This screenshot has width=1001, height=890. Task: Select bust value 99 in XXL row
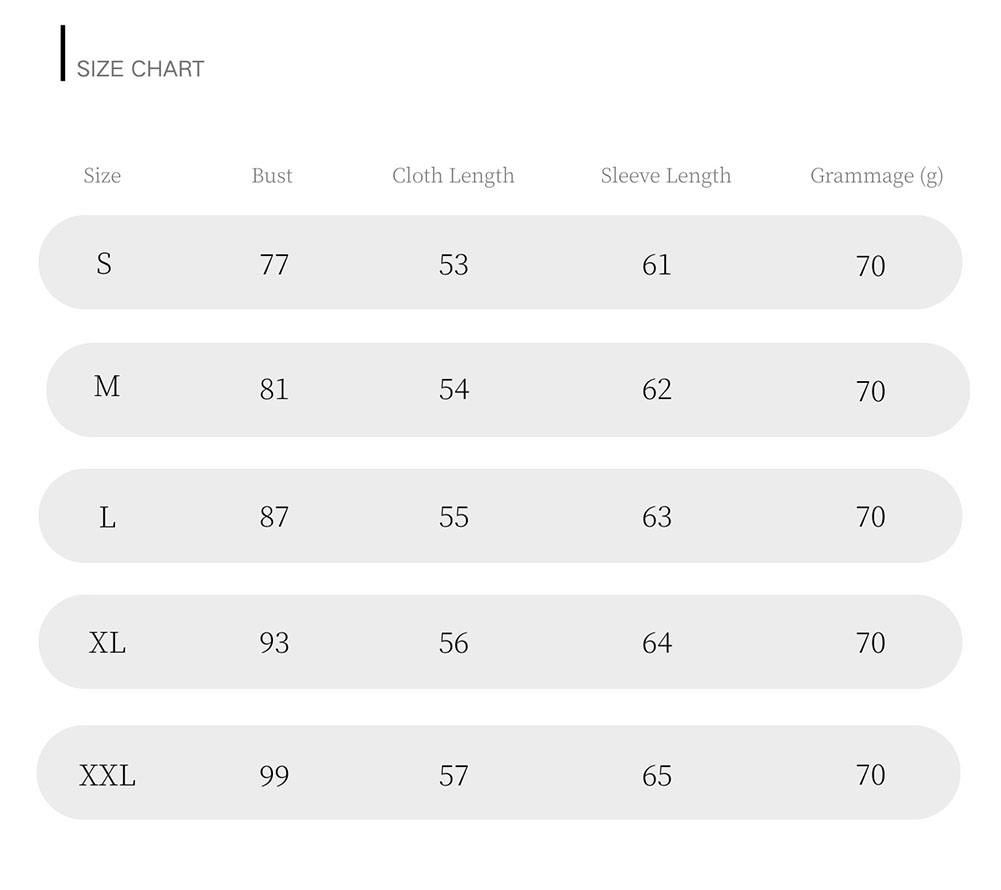click(x=274, y=776)
